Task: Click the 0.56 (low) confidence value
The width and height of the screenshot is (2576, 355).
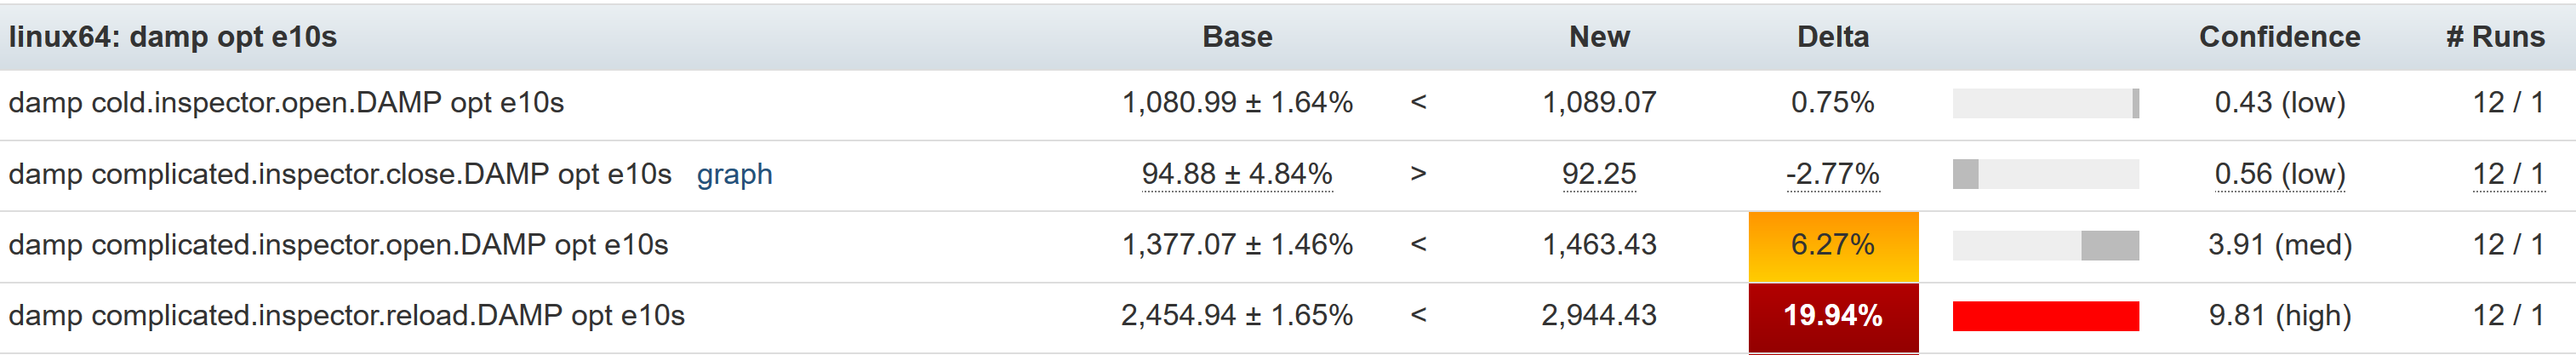Action: point(2279,175)
